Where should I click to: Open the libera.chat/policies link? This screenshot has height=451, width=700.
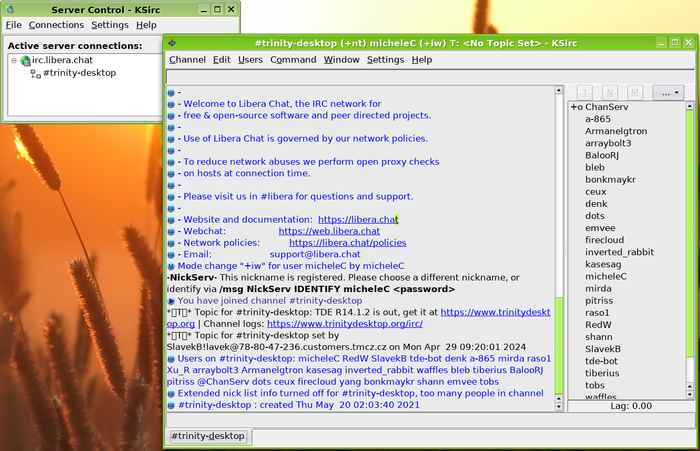[348, 243]
